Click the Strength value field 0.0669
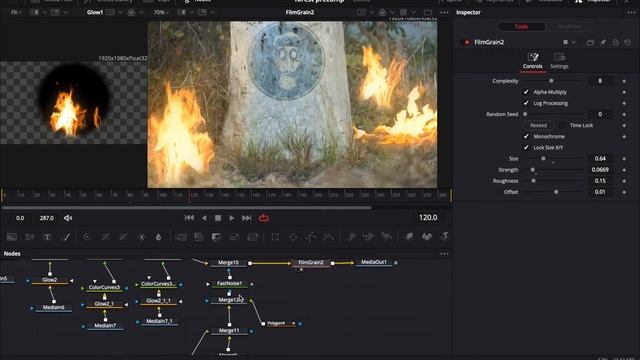This screenshot has width=640, height=360. tap(600, 170)
